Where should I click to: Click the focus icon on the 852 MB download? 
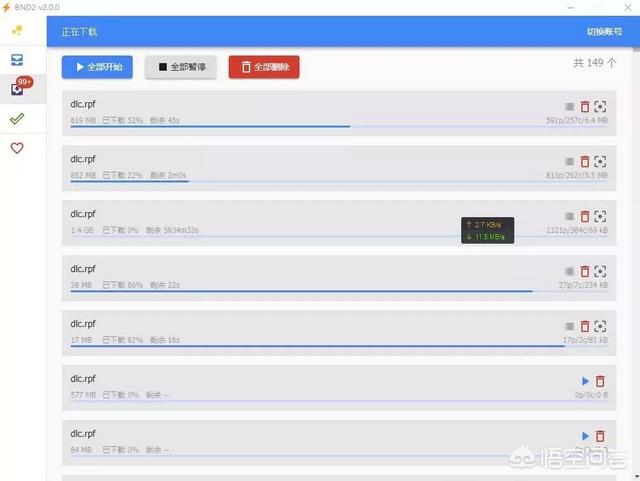(600, 161)
